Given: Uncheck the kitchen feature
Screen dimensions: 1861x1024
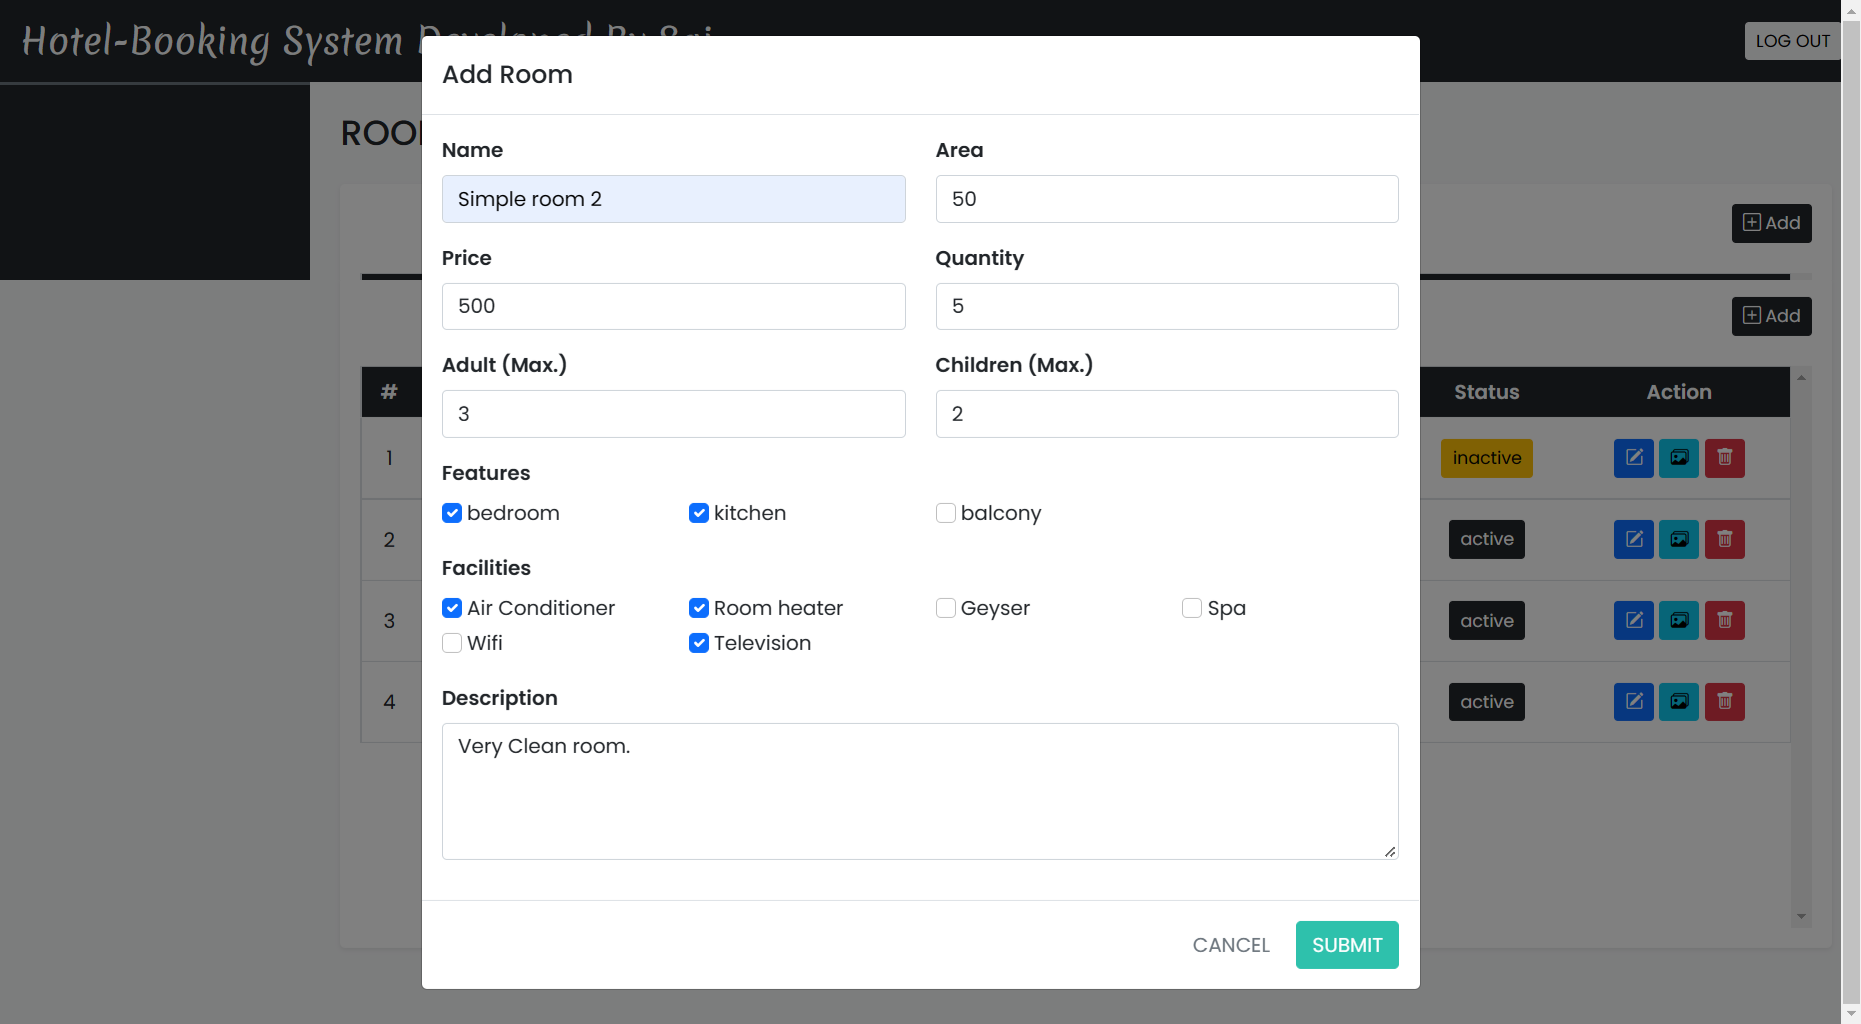Looking at the screenshot, I should tap(698, 512).
